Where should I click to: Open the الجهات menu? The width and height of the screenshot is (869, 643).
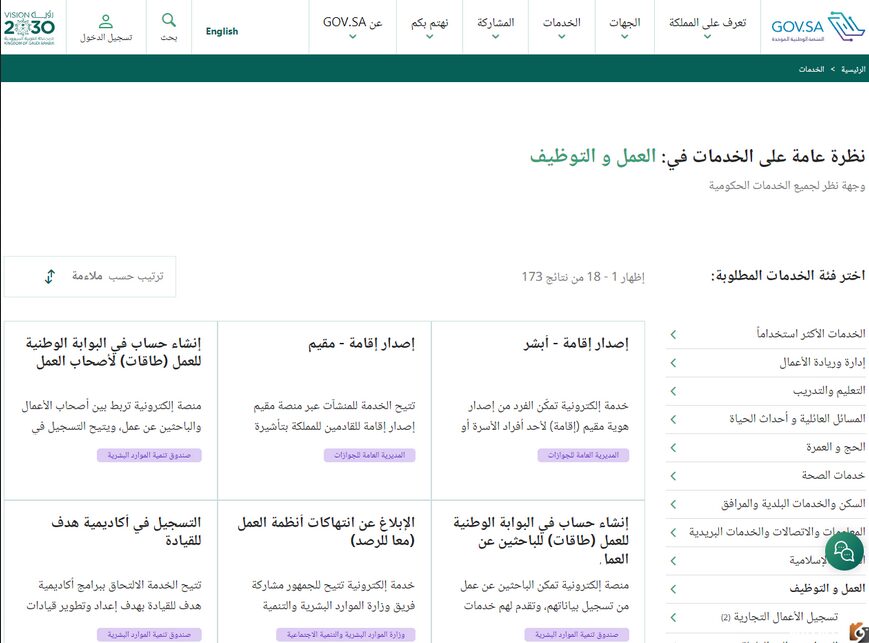[625, 27]
